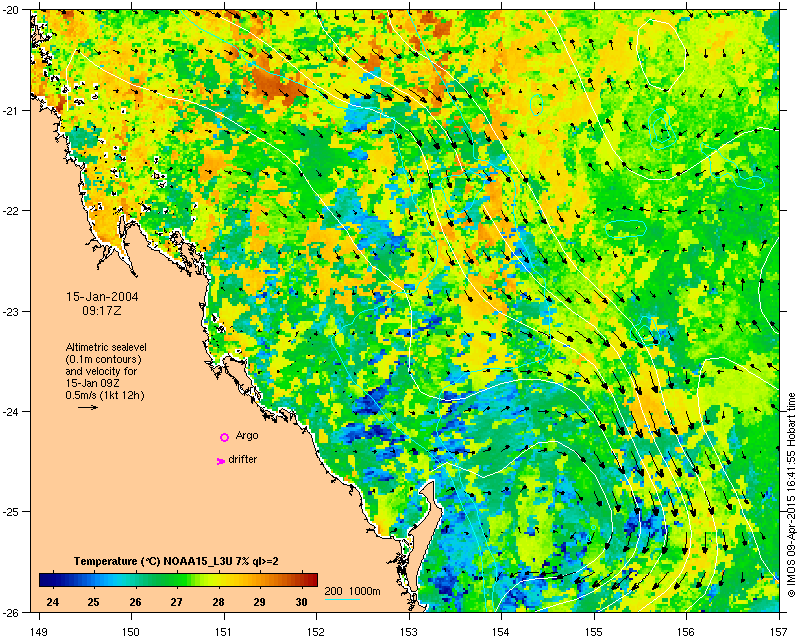Click the '151' longitude axis label
The image size is (800, 640).
click(224, 631)
